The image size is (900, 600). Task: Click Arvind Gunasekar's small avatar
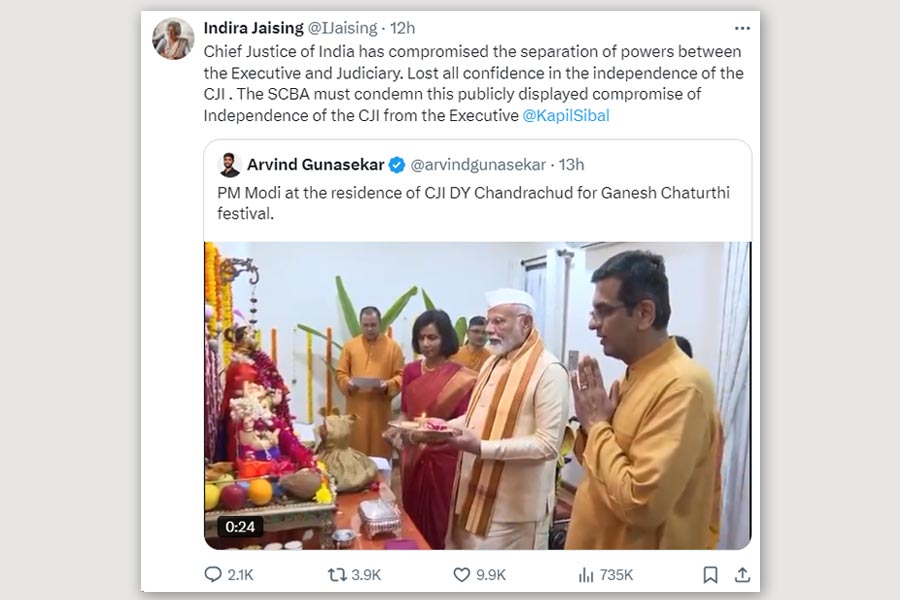tap(230, 164)
